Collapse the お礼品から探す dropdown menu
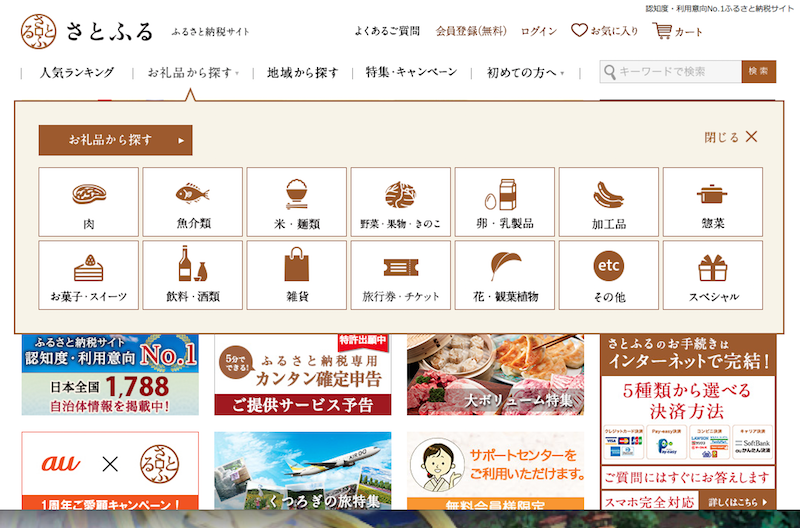 point(193,73)
